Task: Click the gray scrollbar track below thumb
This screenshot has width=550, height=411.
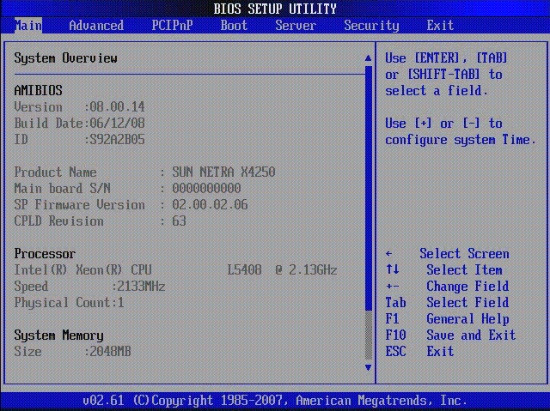Action: 368,335
